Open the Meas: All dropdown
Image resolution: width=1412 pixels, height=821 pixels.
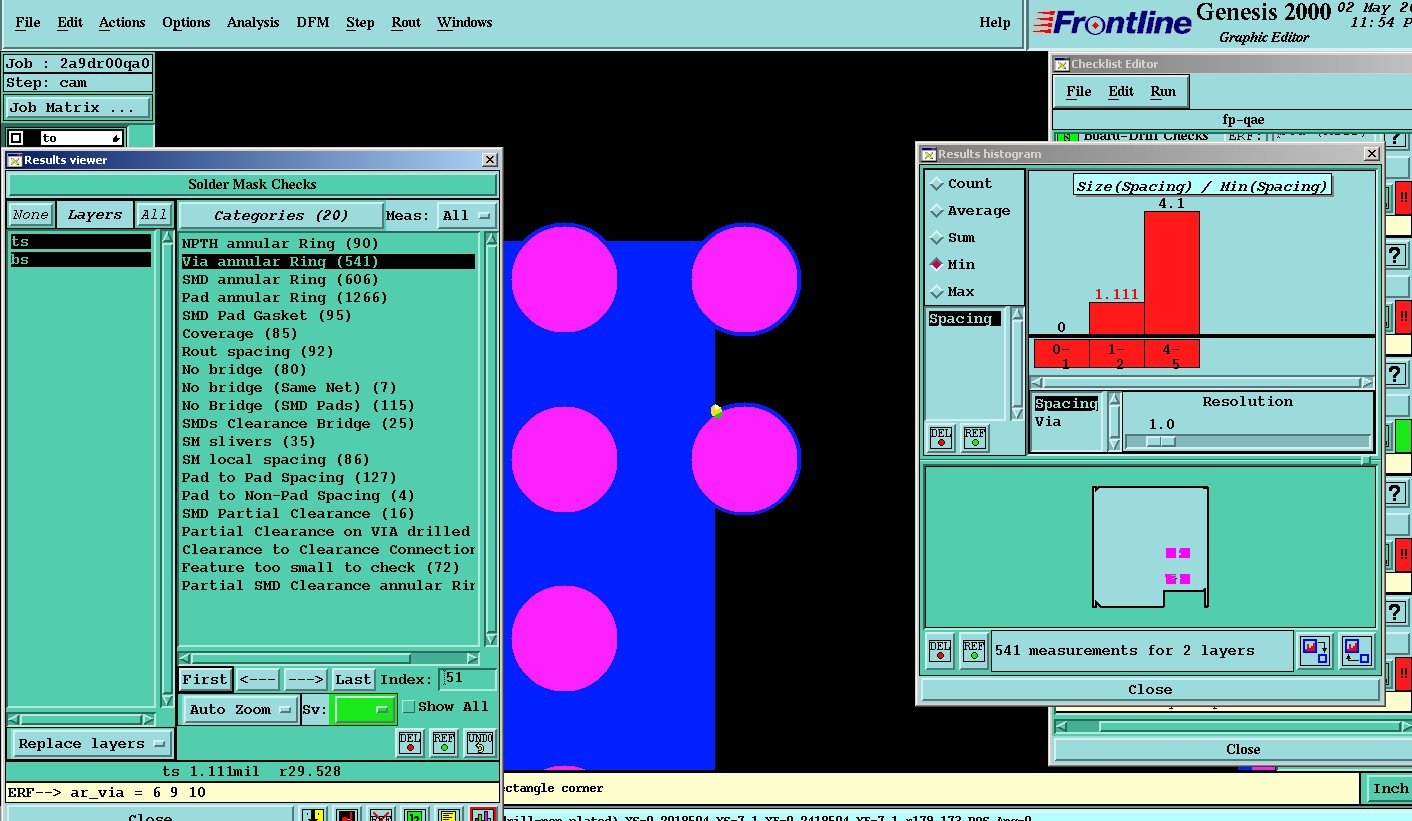[x=467, y=215]
